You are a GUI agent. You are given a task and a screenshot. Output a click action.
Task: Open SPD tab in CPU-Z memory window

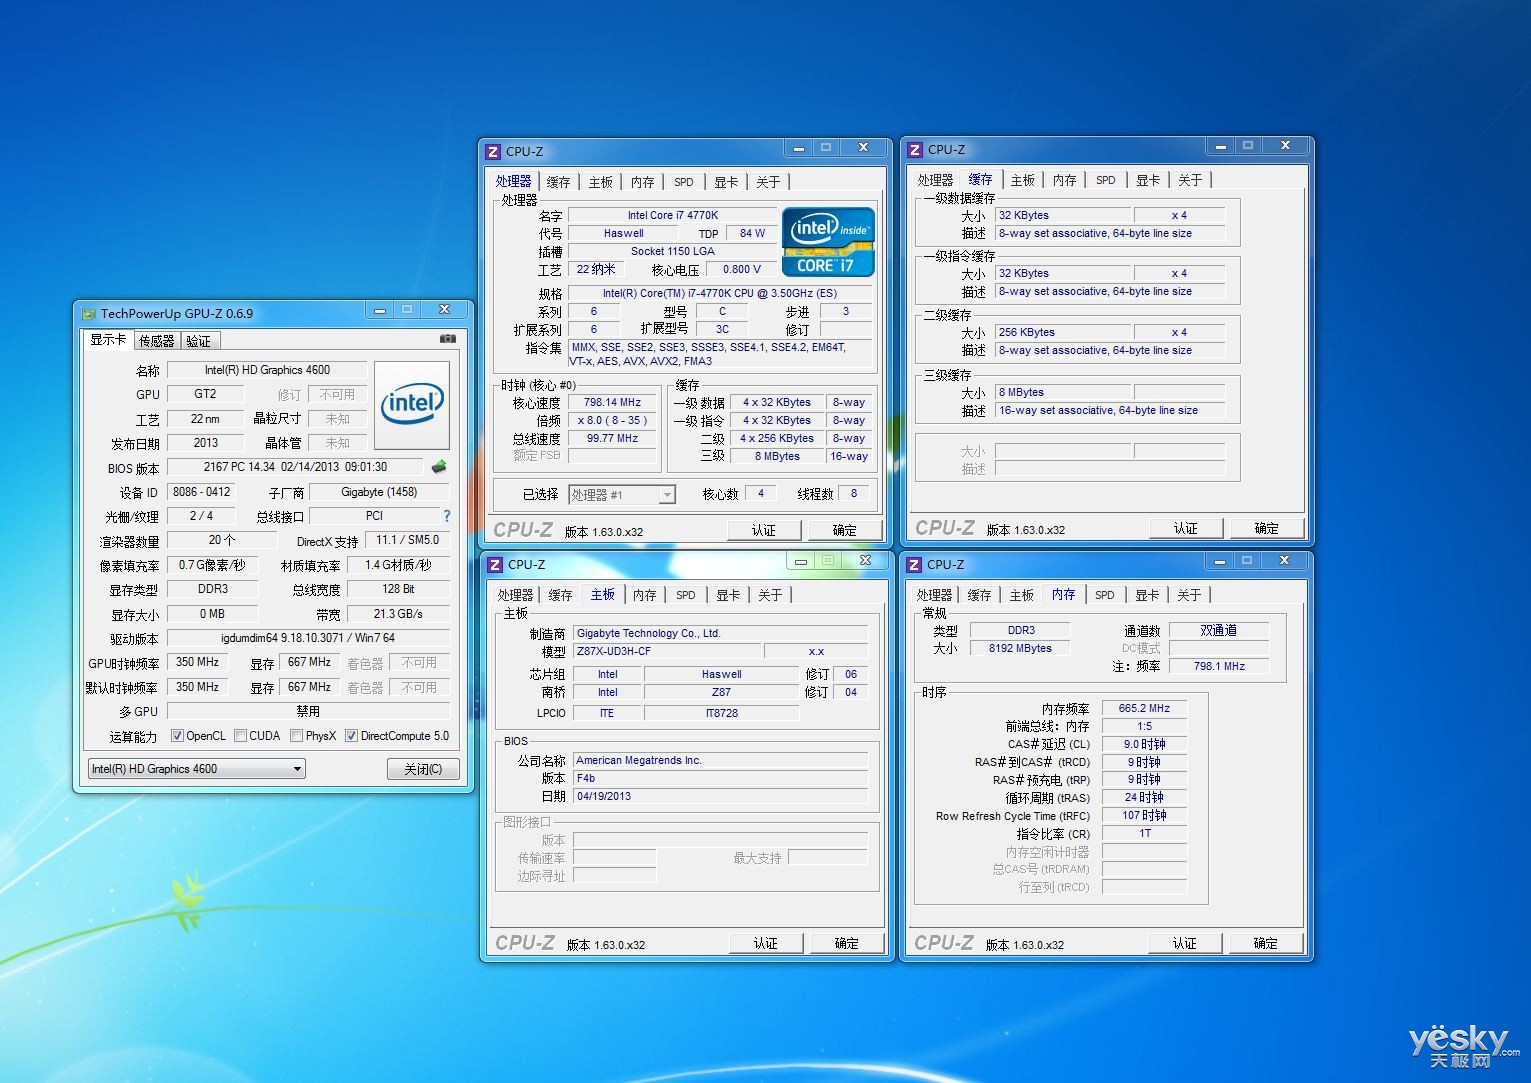click(1105, 595)
